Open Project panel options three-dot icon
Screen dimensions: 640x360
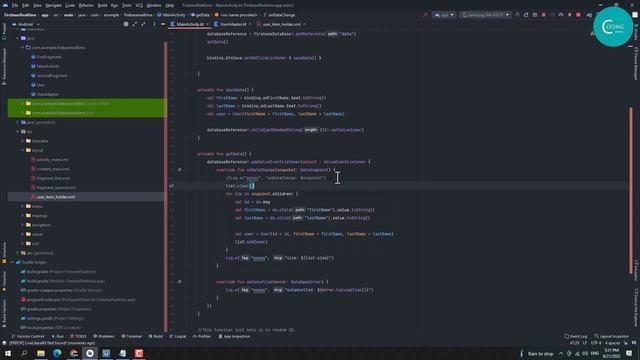(154, 24)
